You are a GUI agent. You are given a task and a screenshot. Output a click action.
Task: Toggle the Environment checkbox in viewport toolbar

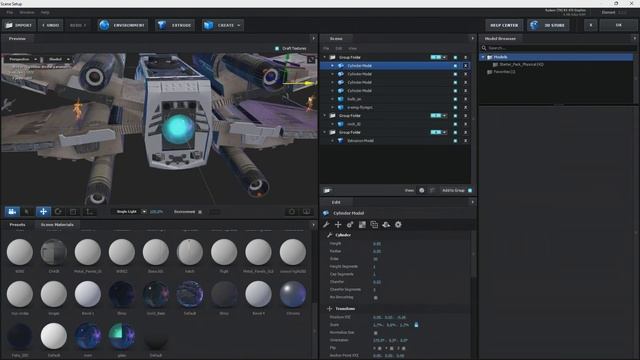coord(200,212)
